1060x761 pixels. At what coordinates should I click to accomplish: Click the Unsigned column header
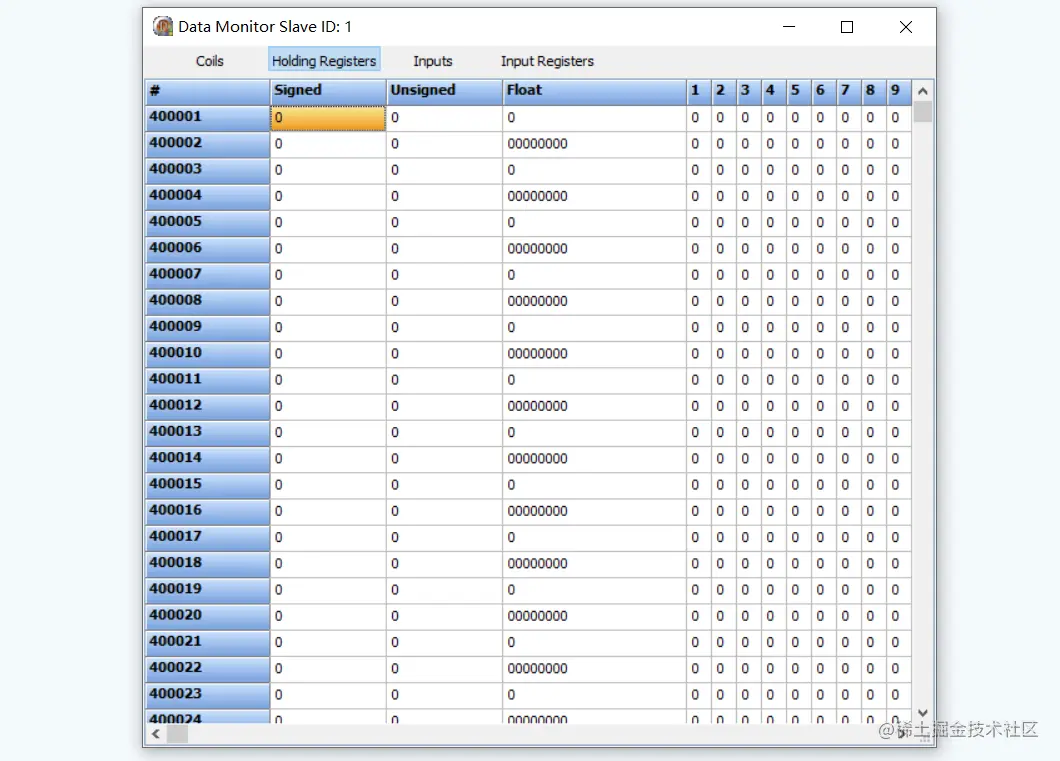(444, 91)
